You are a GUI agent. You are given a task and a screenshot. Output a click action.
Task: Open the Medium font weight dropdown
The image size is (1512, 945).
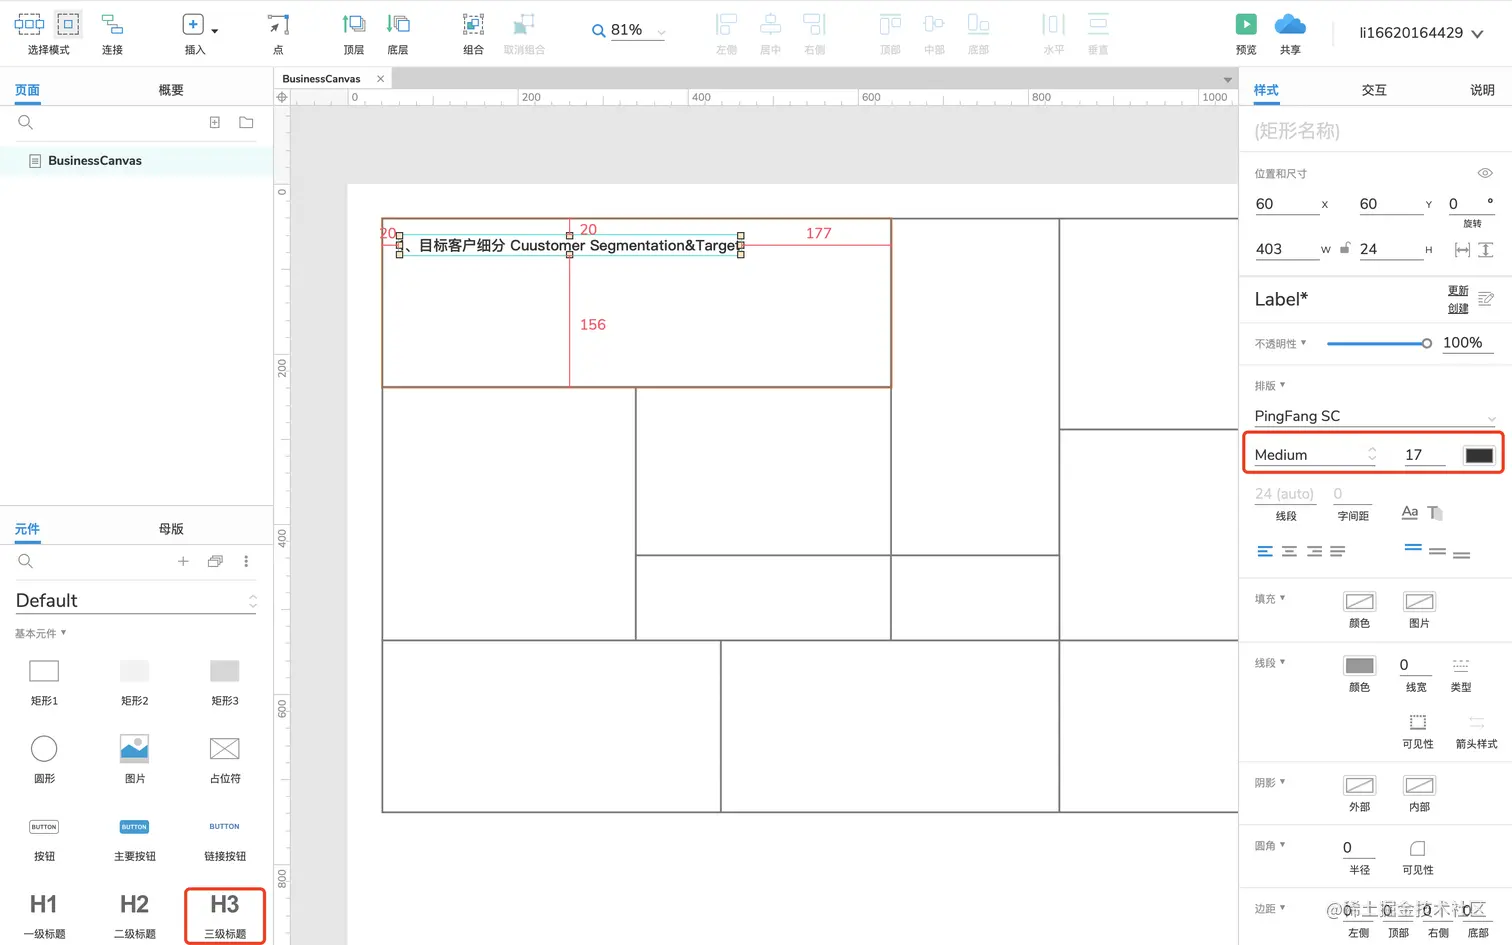(x=1315, y=454)
